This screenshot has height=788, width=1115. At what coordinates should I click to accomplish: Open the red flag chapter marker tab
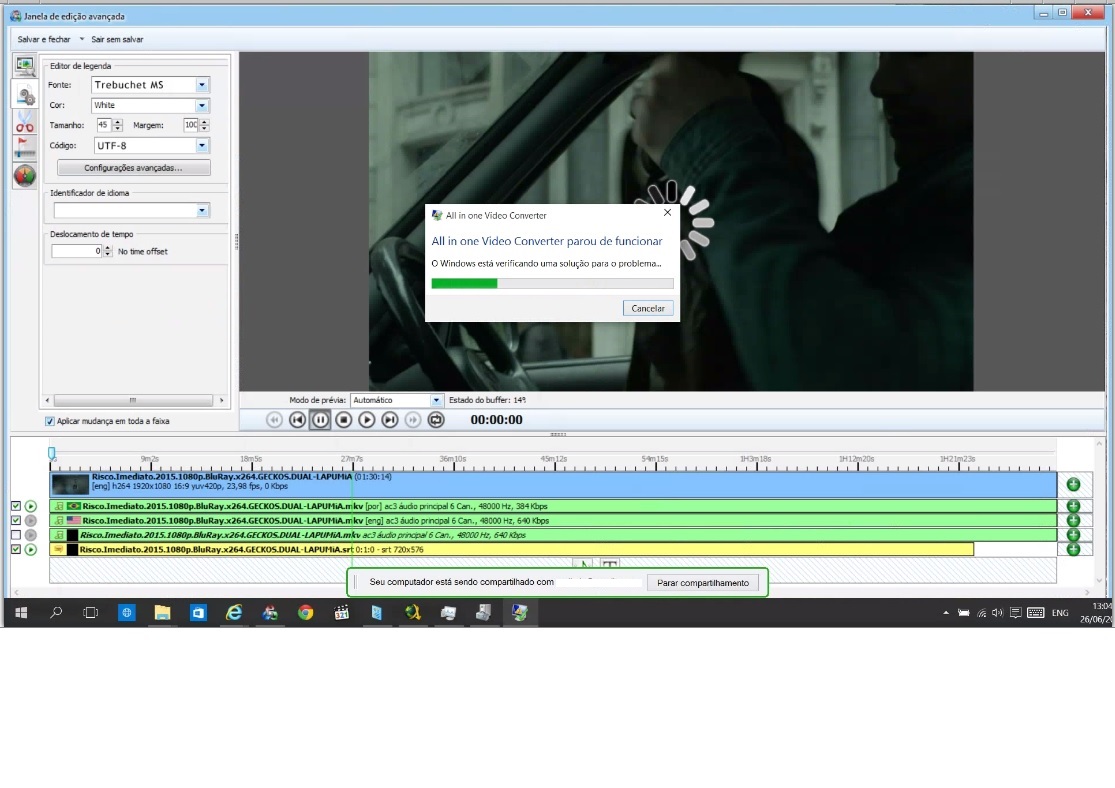click(x=25, y=148)
